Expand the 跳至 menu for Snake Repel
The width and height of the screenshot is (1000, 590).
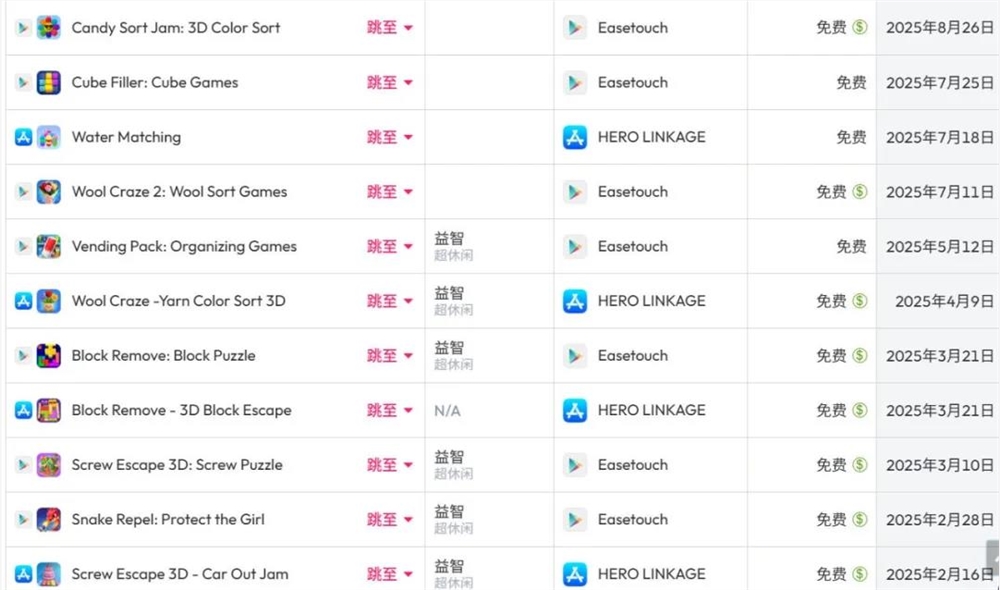(390, 520)
